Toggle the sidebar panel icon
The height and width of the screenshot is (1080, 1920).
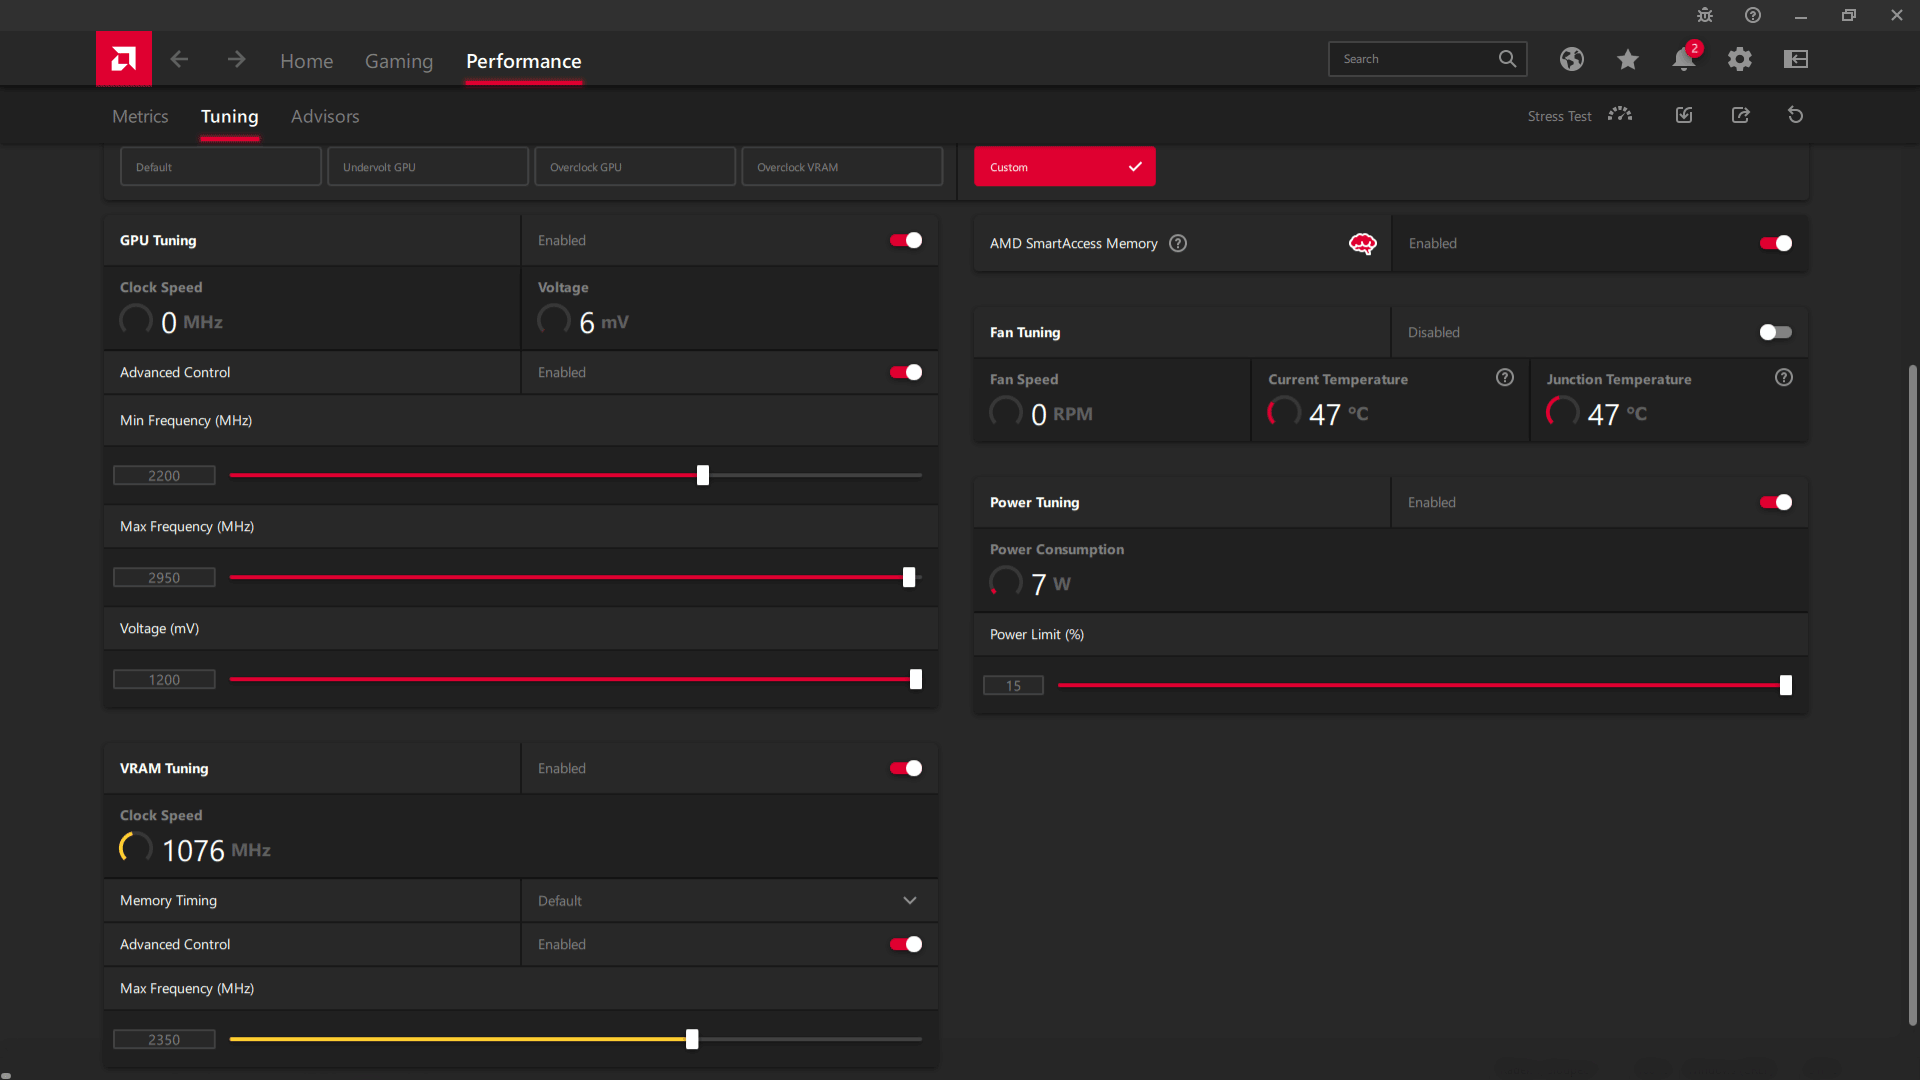[x=1796, y=59]
